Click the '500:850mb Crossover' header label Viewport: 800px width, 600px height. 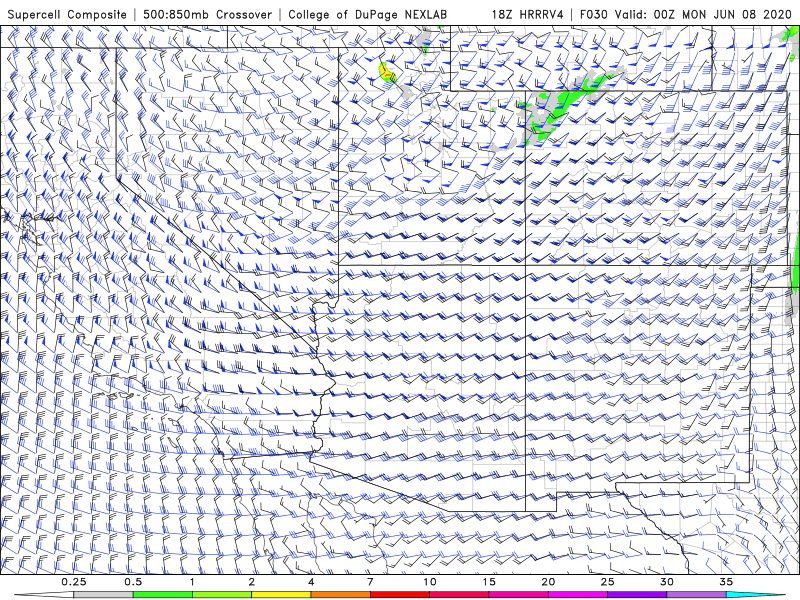tap(207, 14)
